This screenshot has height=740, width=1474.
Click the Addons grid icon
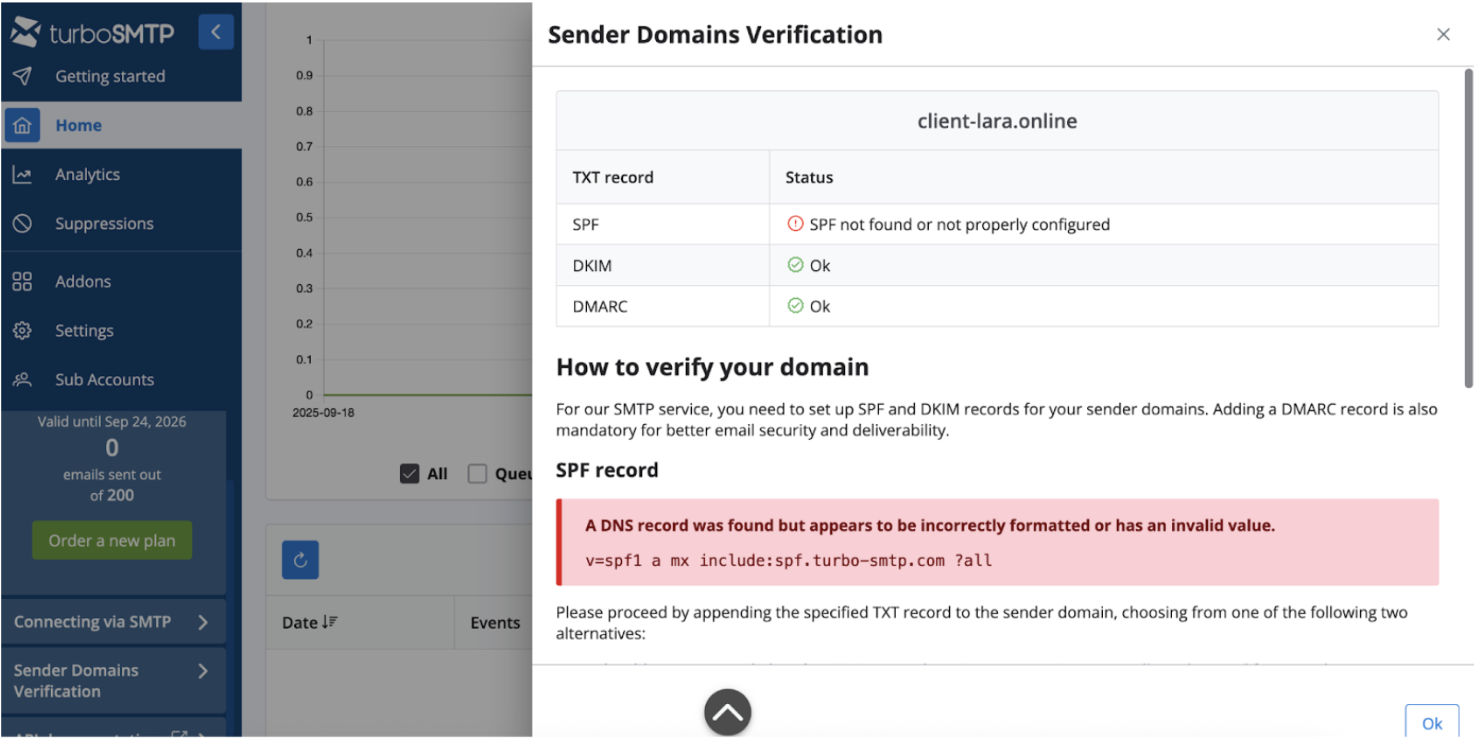click(22, 282)
